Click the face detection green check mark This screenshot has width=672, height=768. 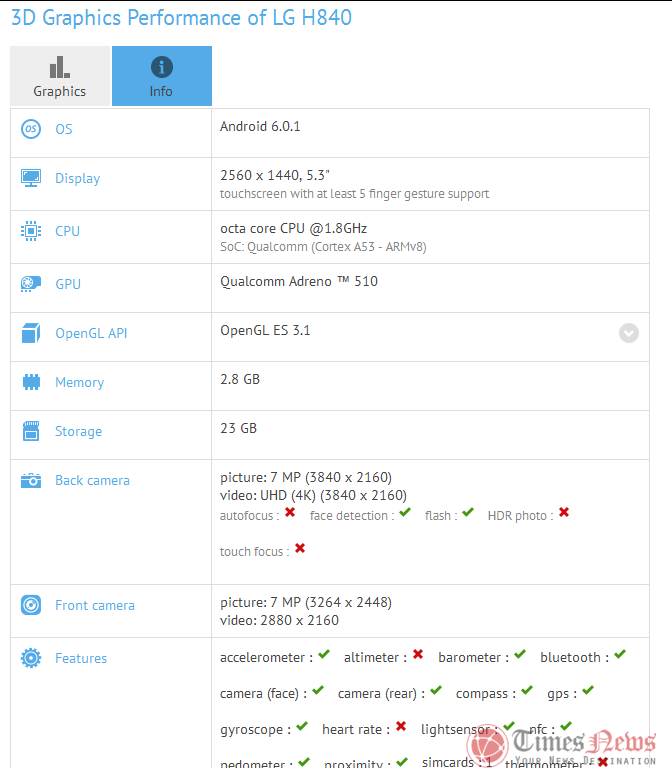pos(404,512)
